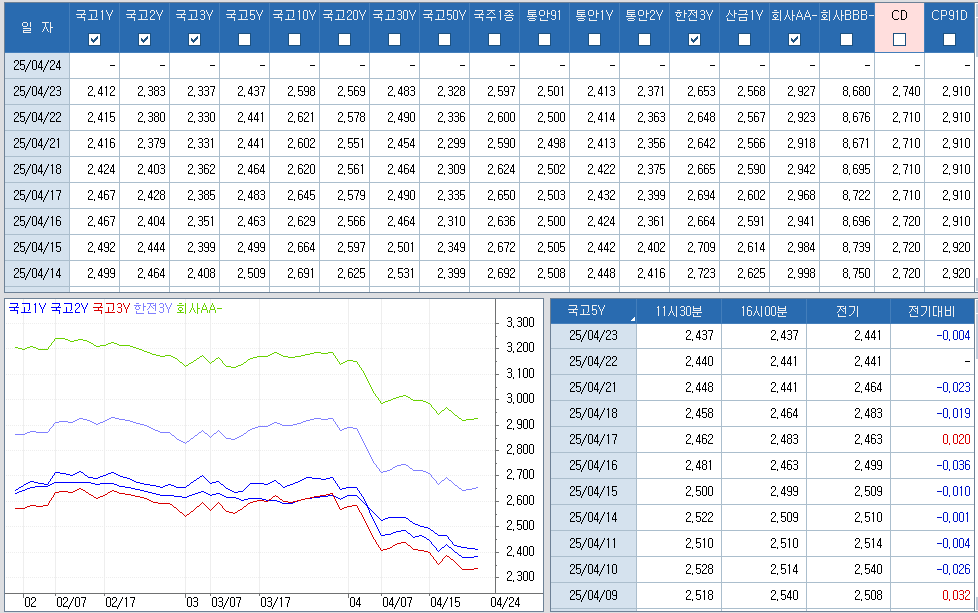Select the 25/04/23 row in top table
978x613 pixels.
pos(37,91)
